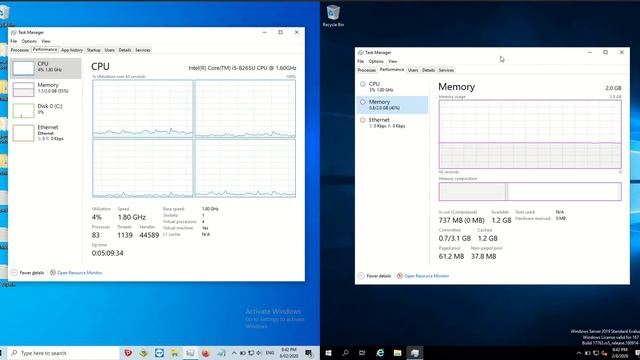The image size is (640, 360).
Task: Click the 44589 handles value
Action: [149, 235]
